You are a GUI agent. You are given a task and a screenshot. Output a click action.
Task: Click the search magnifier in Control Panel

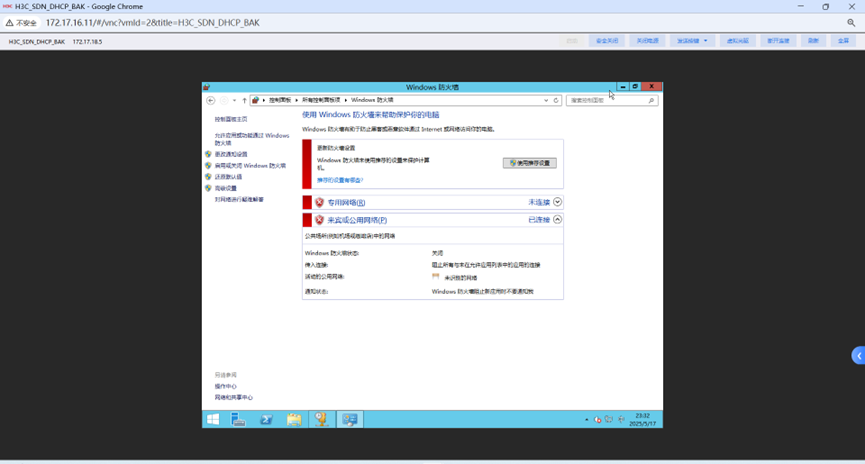click(651, 100)
